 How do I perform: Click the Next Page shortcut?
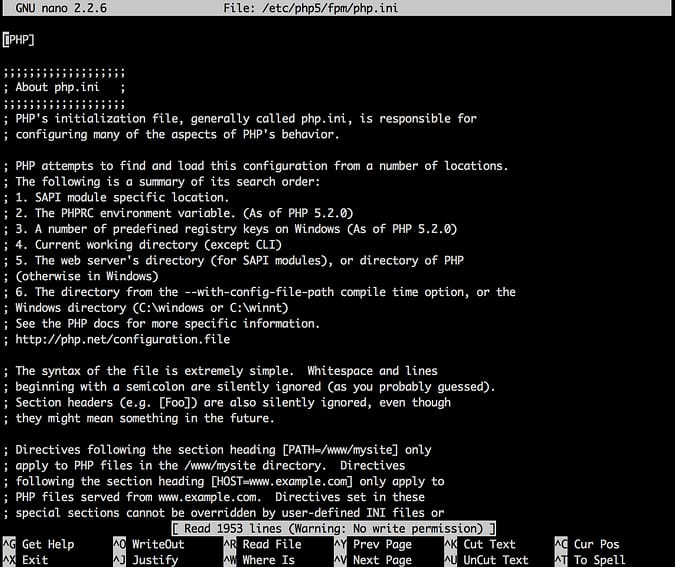[382, 559]
